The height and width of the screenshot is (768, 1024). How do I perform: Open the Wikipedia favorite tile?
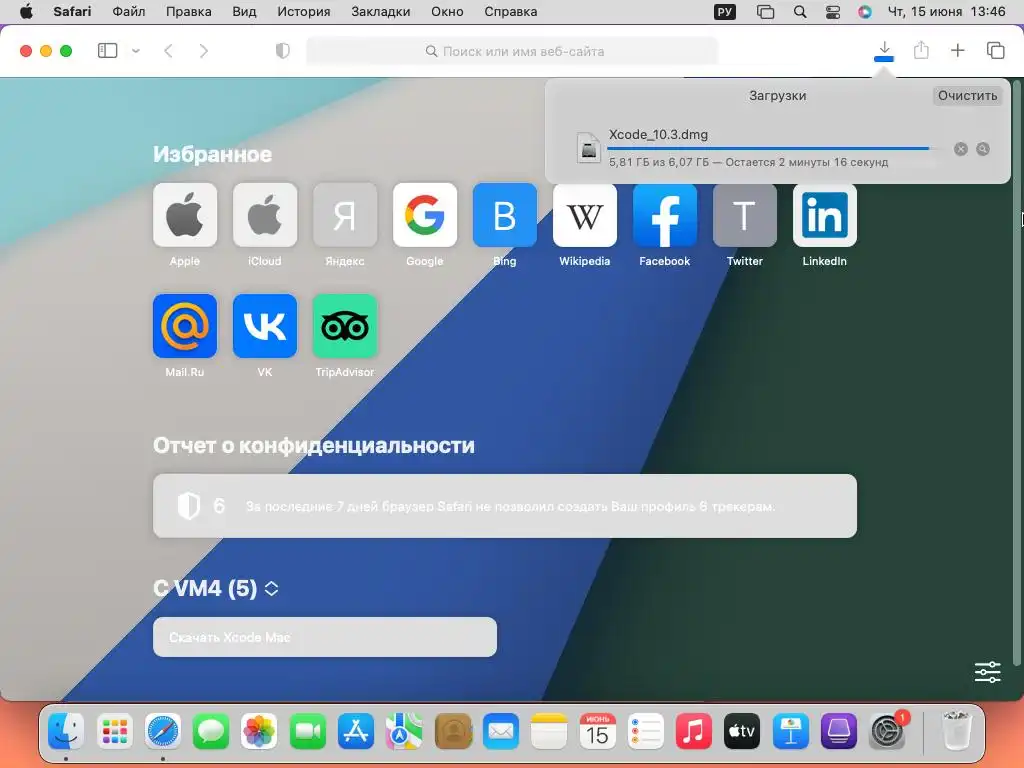584,215
